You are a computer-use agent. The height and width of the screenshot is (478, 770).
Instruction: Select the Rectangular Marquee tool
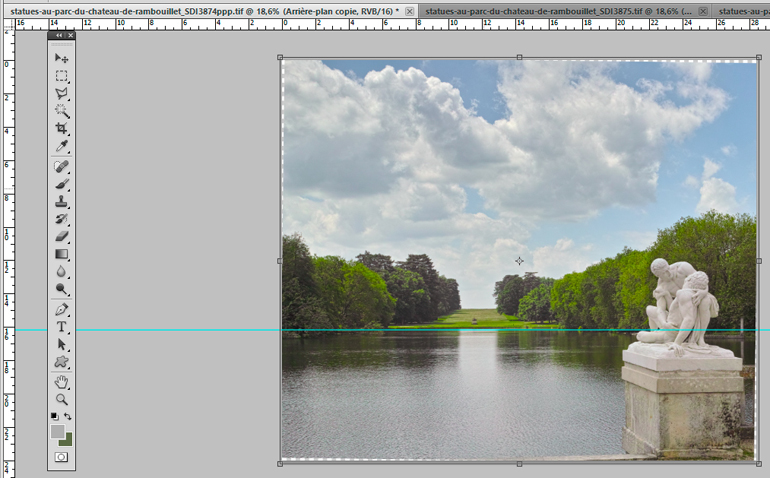click(x=61, y=76)
